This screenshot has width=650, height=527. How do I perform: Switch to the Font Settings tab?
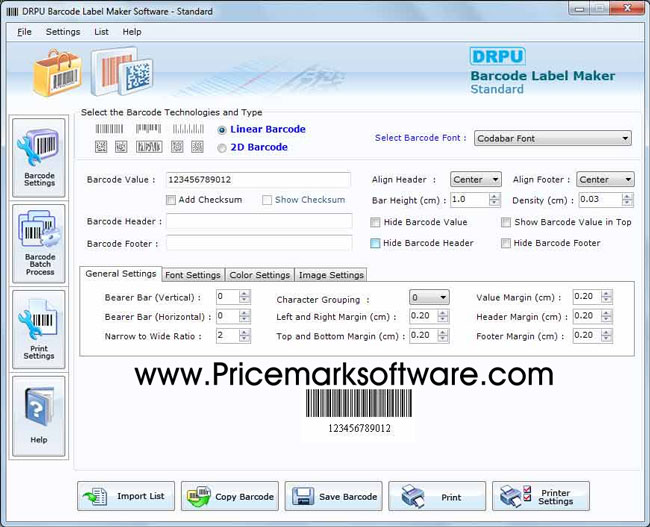pyautogui.click(x=193, y=275)
